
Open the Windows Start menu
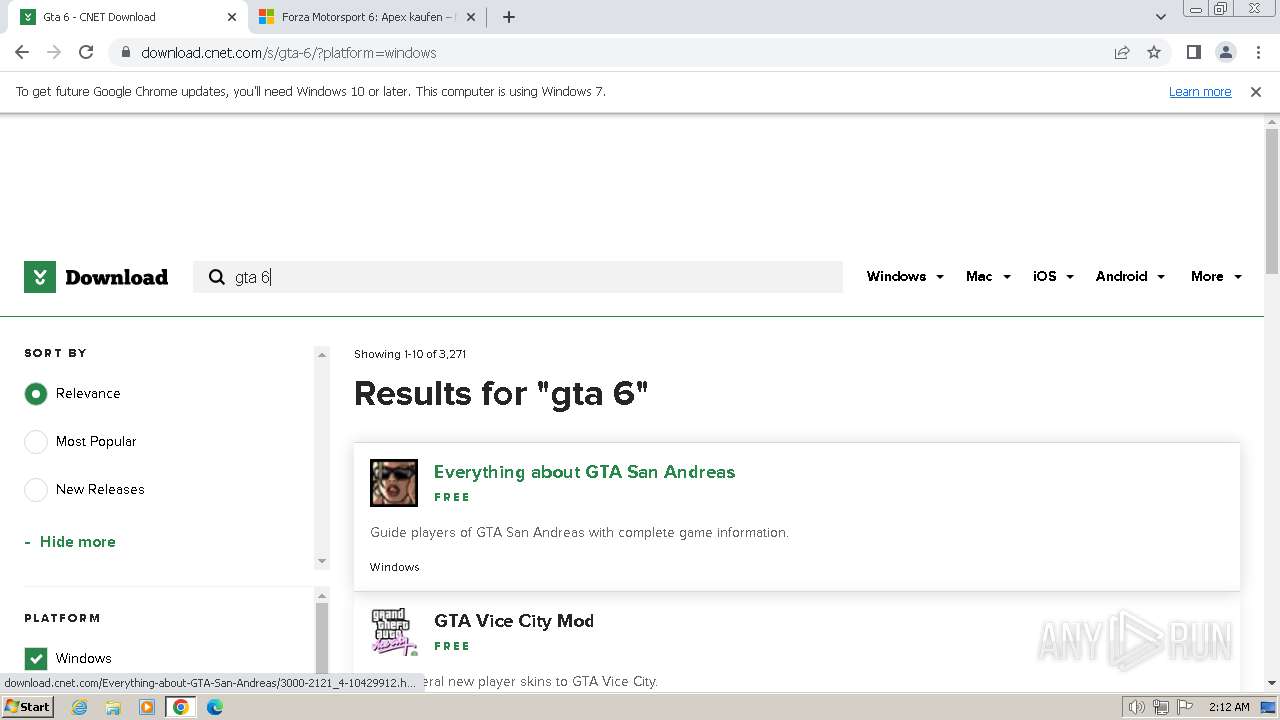[x=27, y=707]
